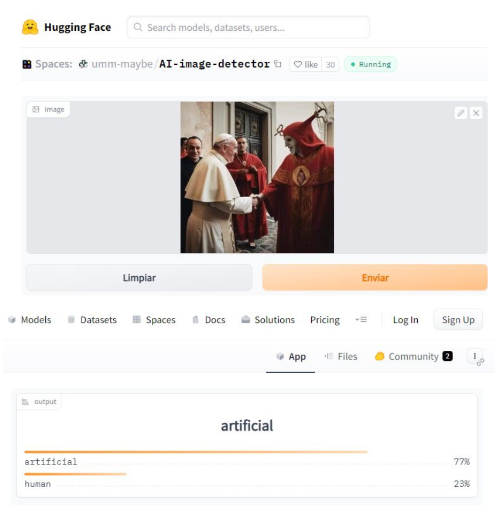Open the three-dot options menu
495x523 pixels.
click(474, 356)
